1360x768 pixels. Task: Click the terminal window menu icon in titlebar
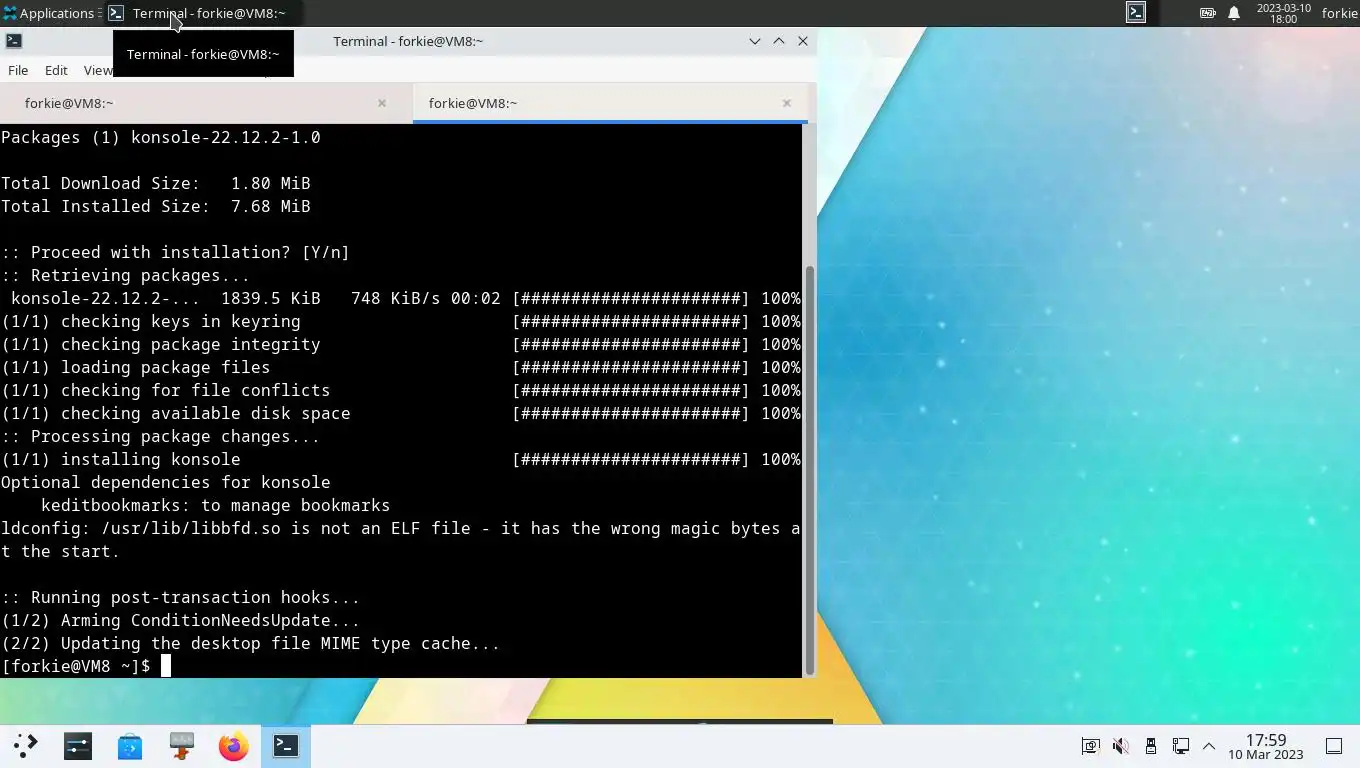click(14, 41)
